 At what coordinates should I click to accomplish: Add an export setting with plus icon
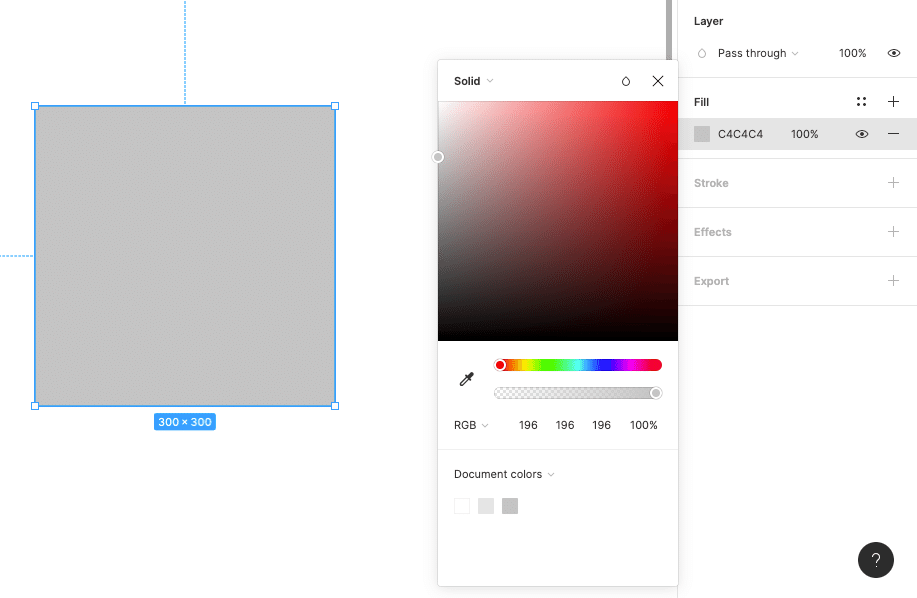(893, 281)
